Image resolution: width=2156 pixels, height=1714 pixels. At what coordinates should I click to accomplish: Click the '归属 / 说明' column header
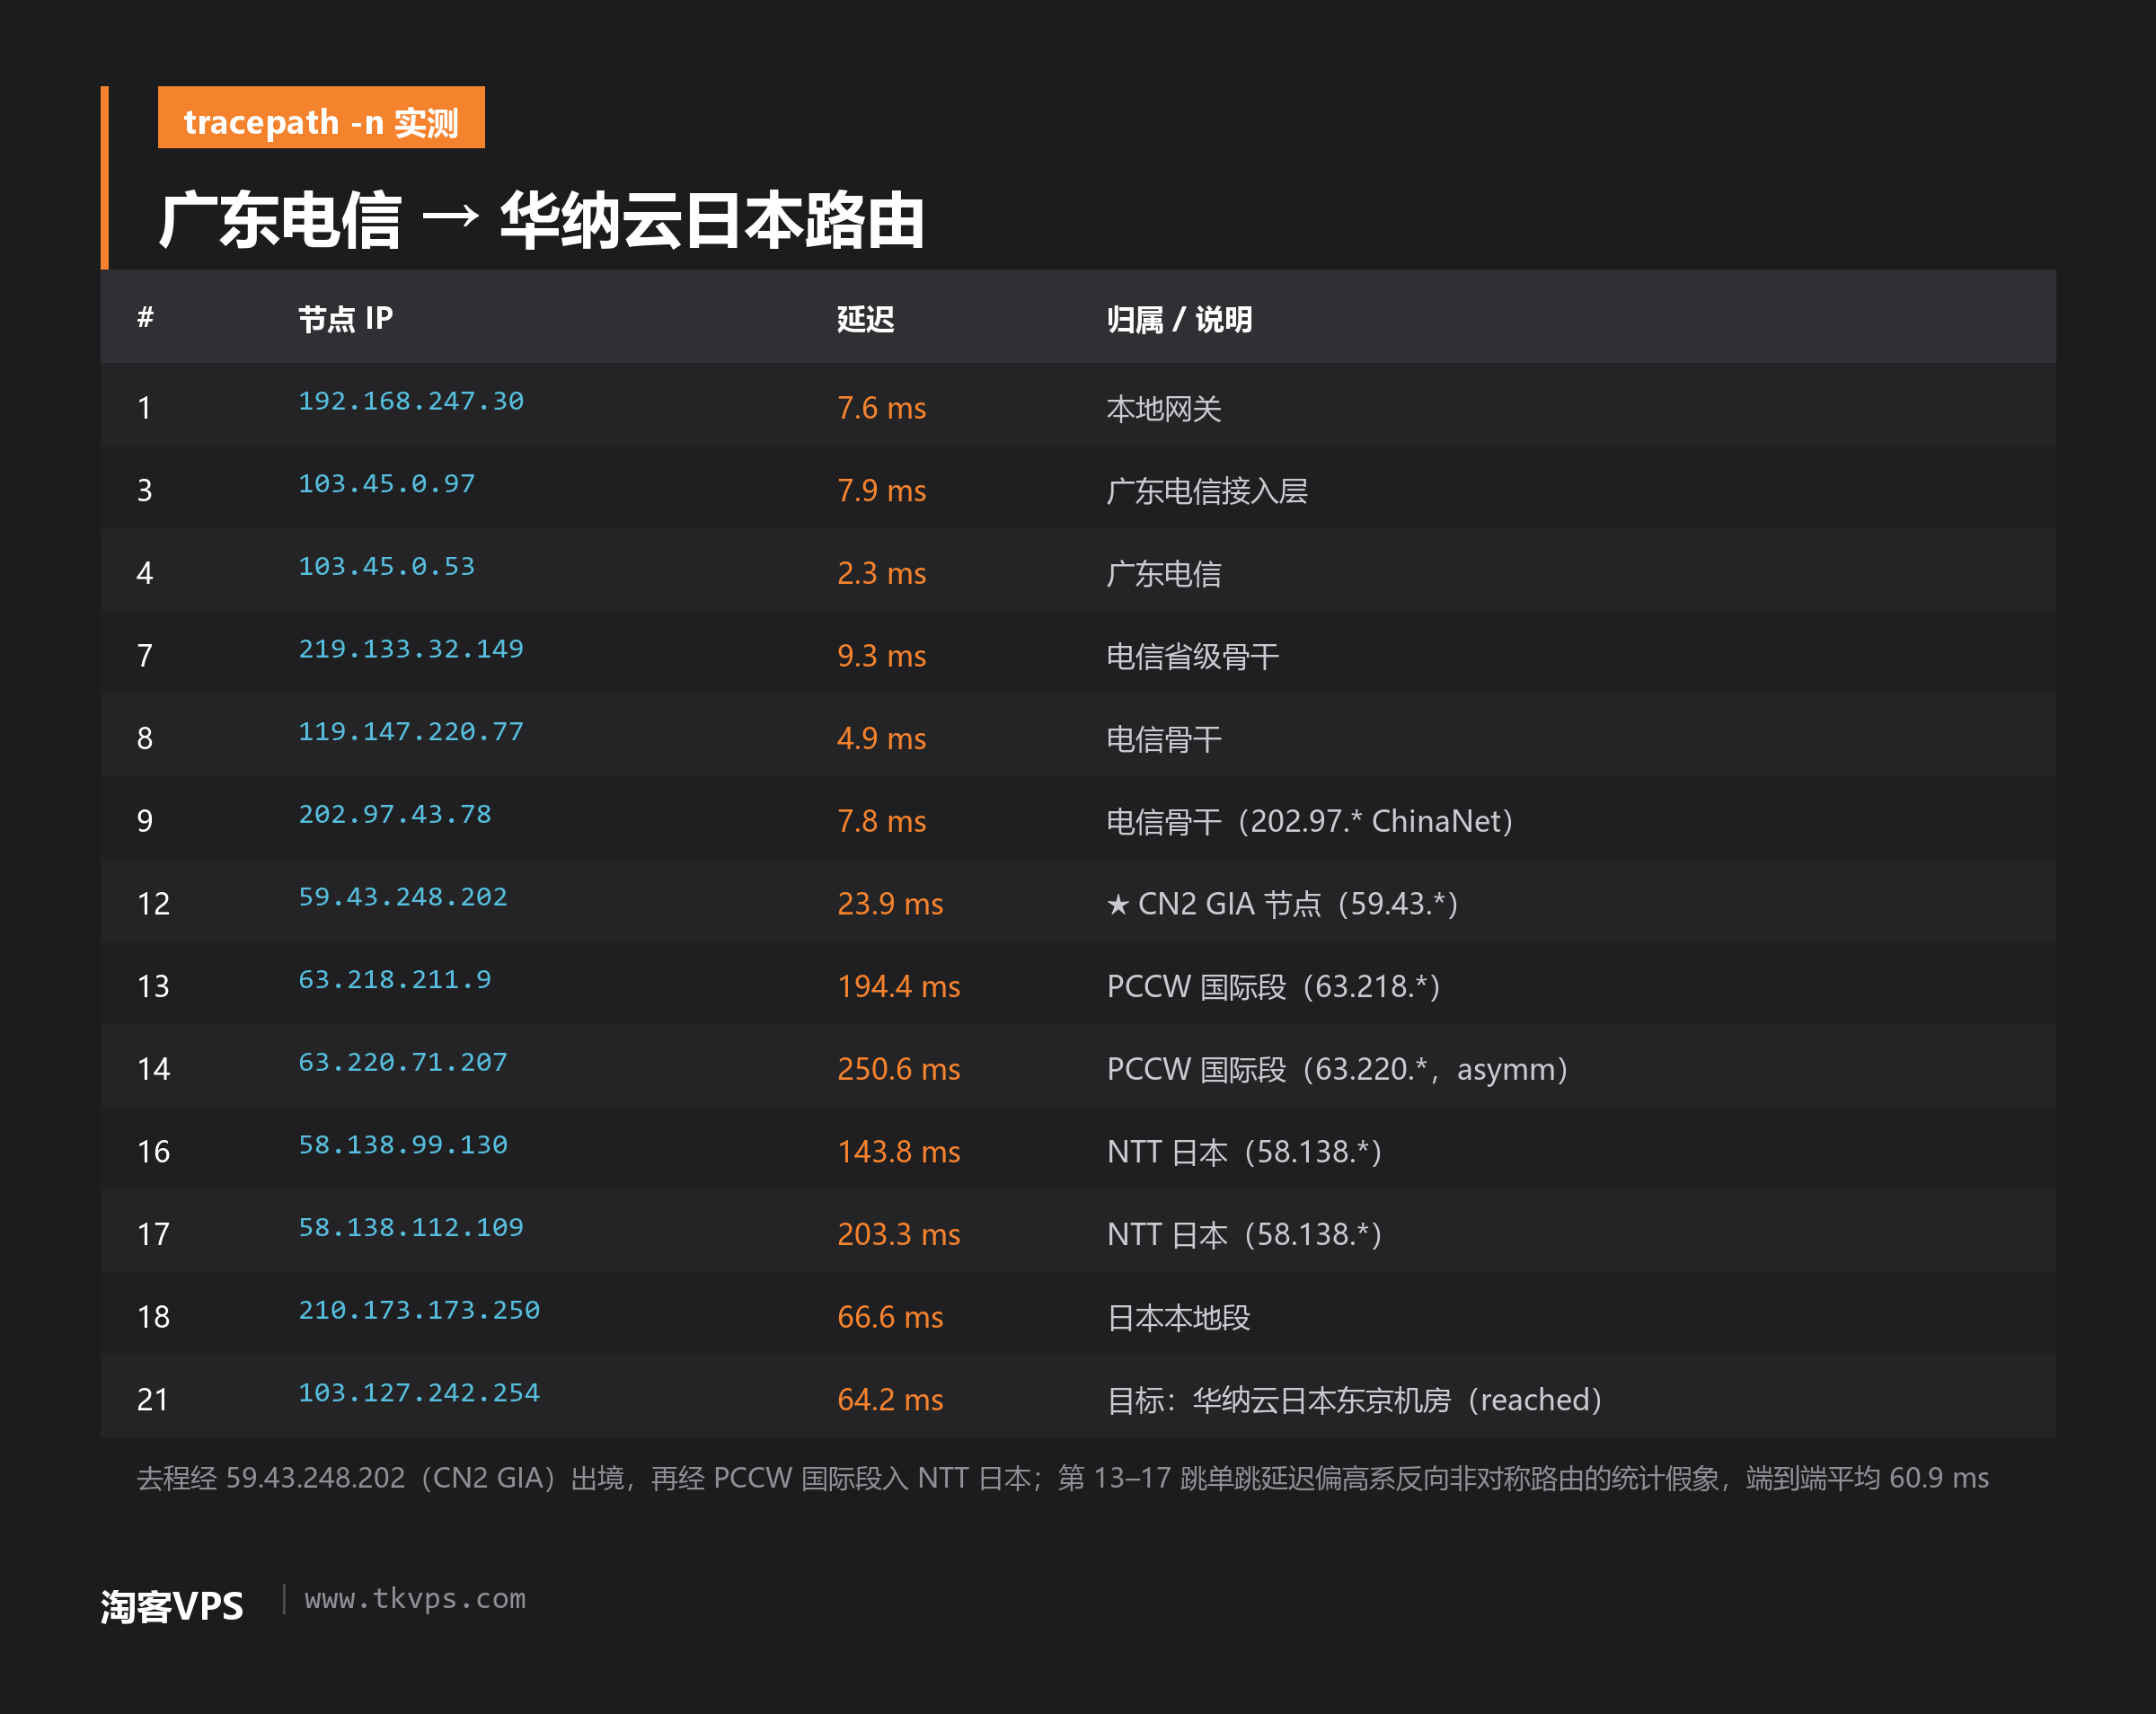[x=1179, y=319]
